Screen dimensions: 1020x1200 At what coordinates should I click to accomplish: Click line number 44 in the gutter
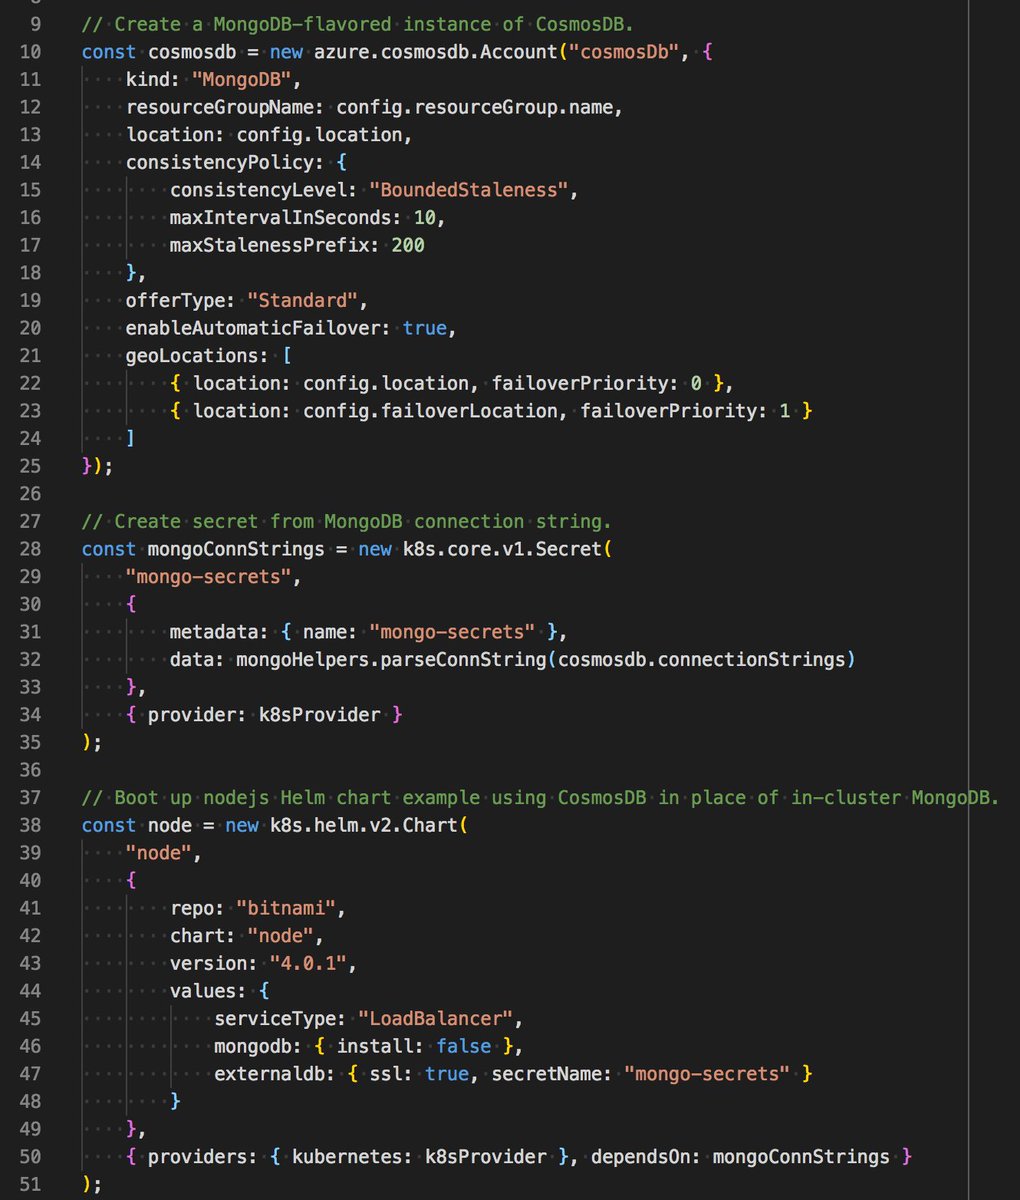pos(31,992)
